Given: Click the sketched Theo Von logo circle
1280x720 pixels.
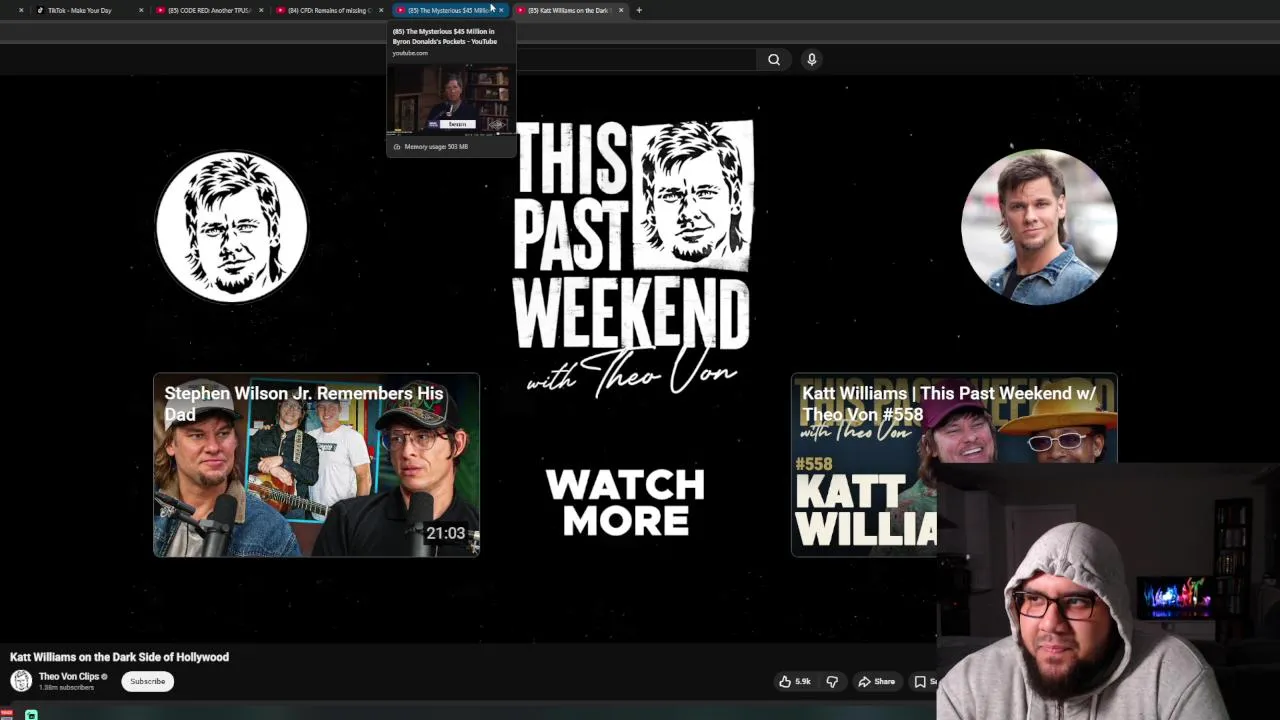Looking at the screenshot, I should pos(231,227).
